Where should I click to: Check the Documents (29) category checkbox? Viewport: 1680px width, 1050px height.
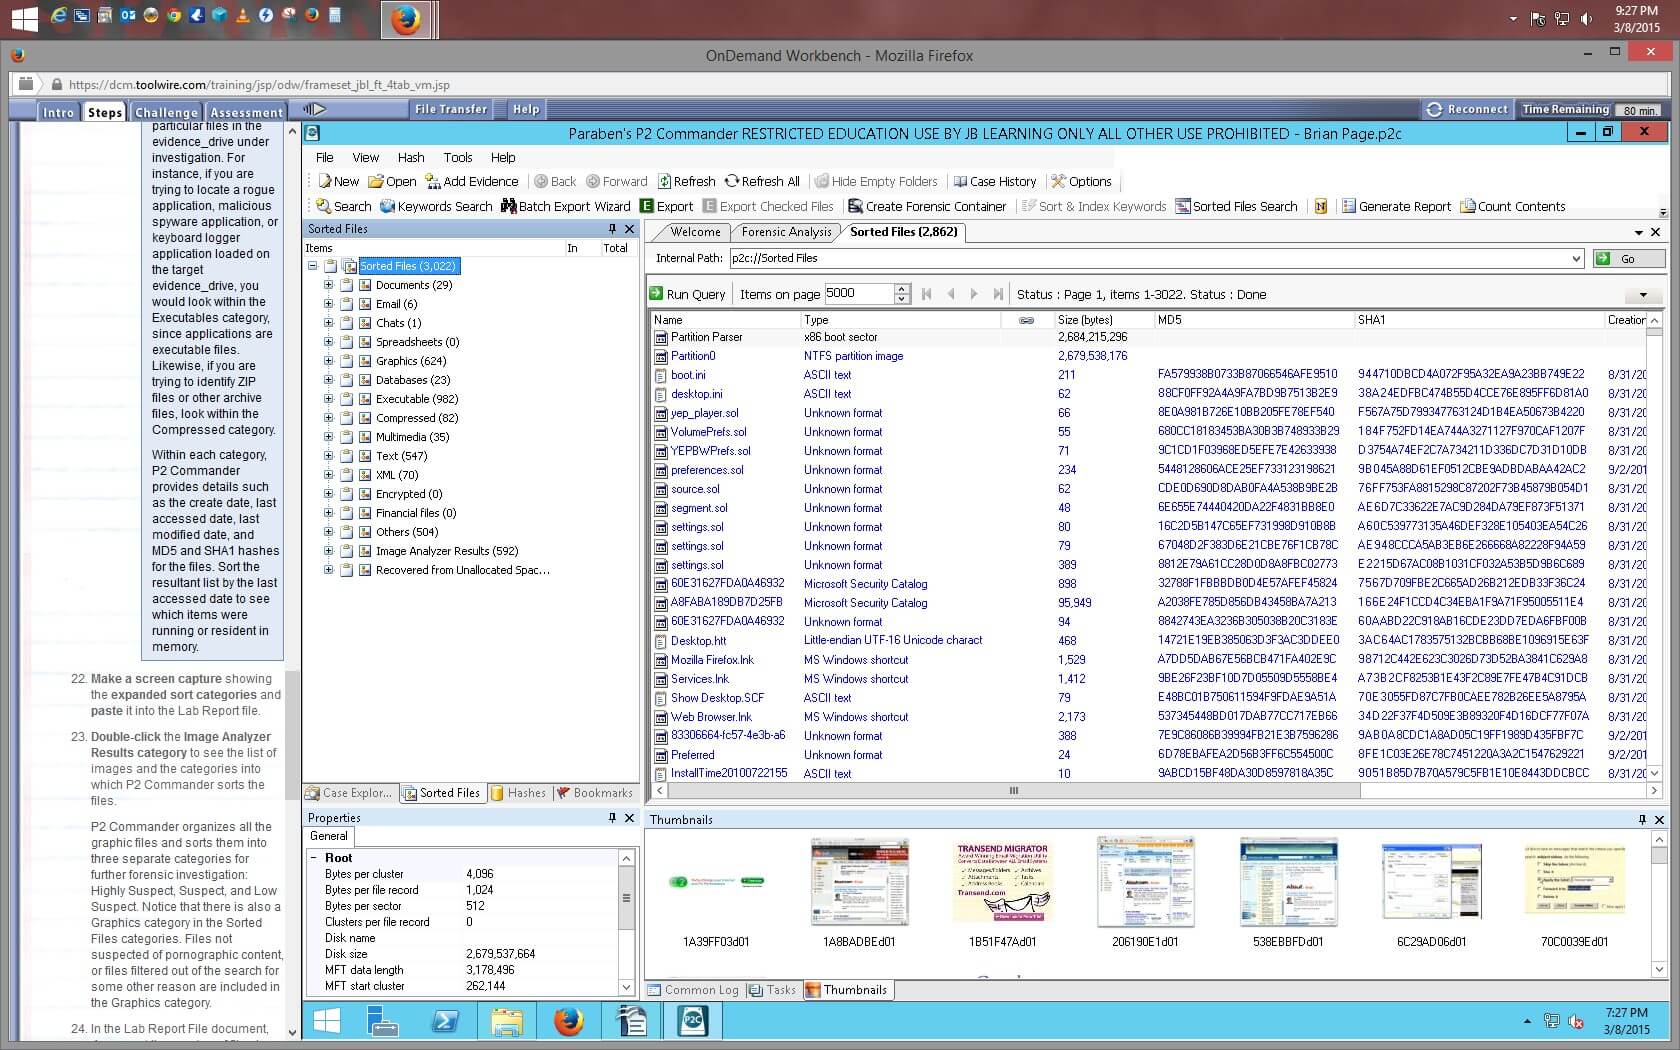(x=347, y=285)
